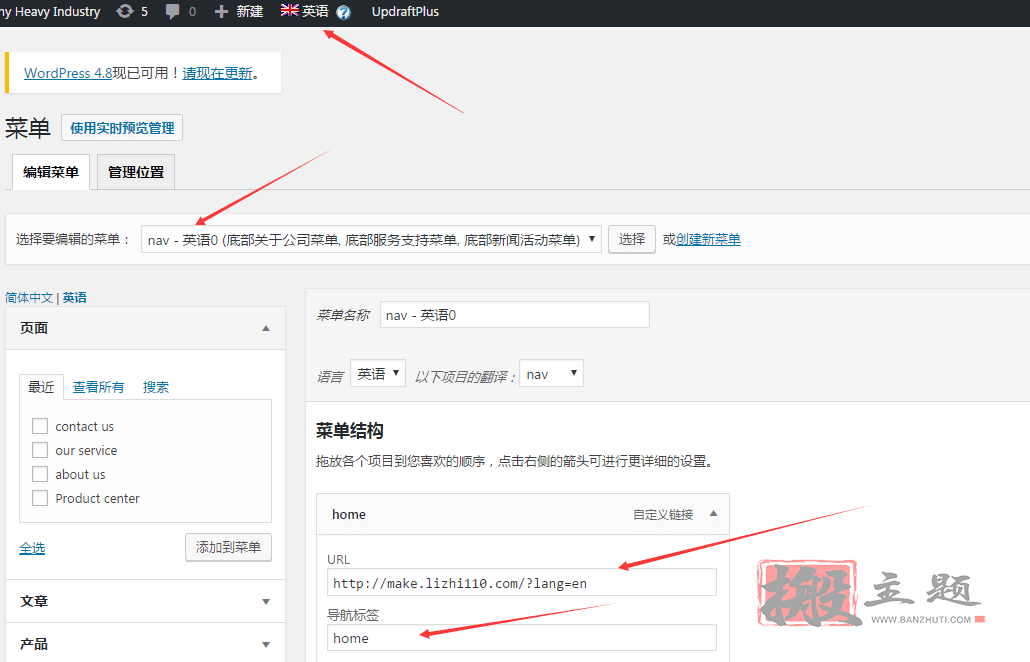Viewport: 1030px width, 662px height.
Task: Click the 全选 select all link
Action: (x=32, y=548)
